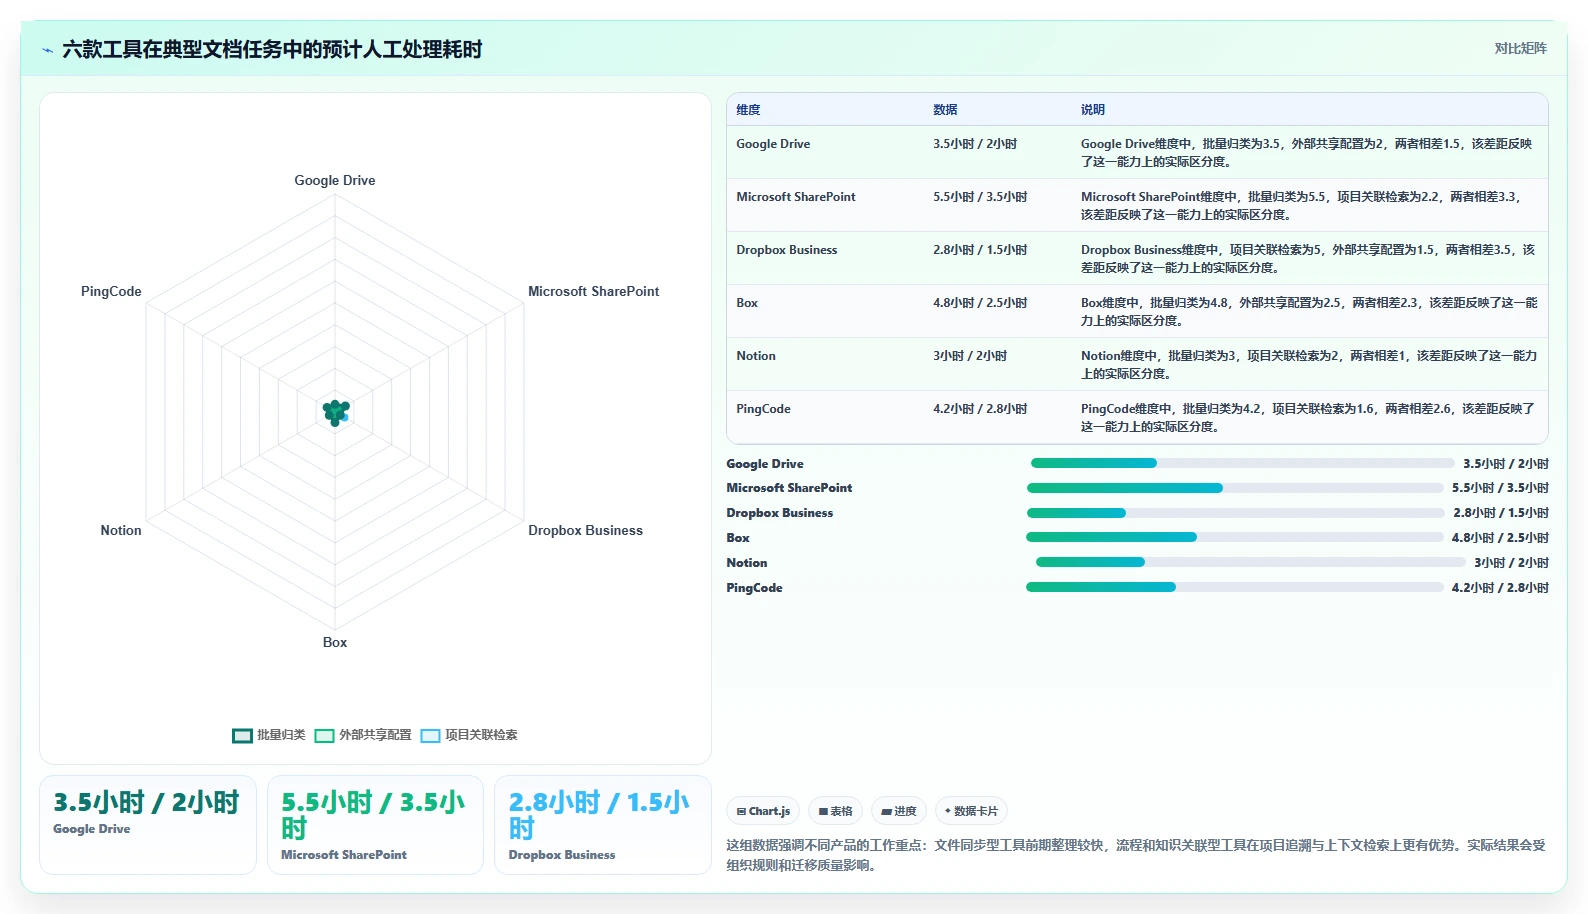
Task: Click the PingCode progress list label
Action: pyautogui.click(x=754, y=588)
